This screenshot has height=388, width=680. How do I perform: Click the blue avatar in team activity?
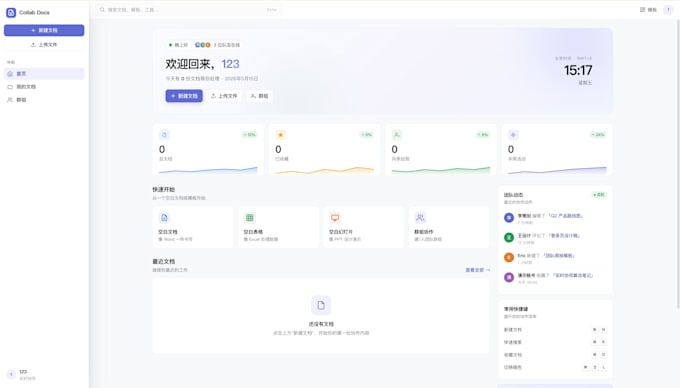point(509,218)
